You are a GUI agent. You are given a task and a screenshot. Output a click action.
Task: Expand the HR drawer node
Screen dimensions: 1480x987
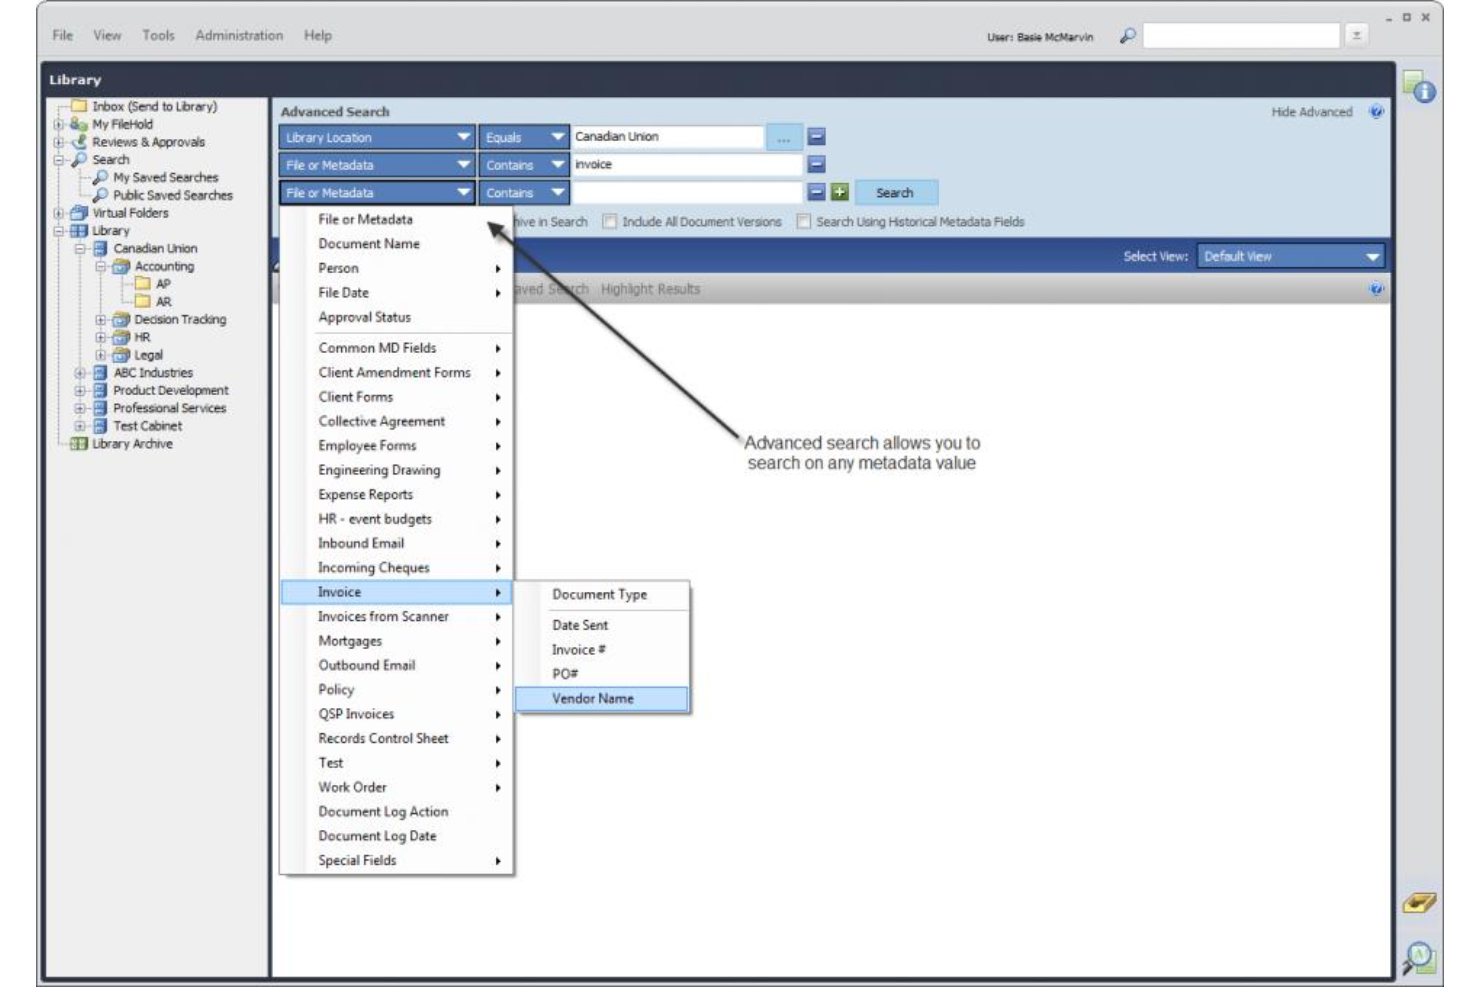click(x=100, y=337)
